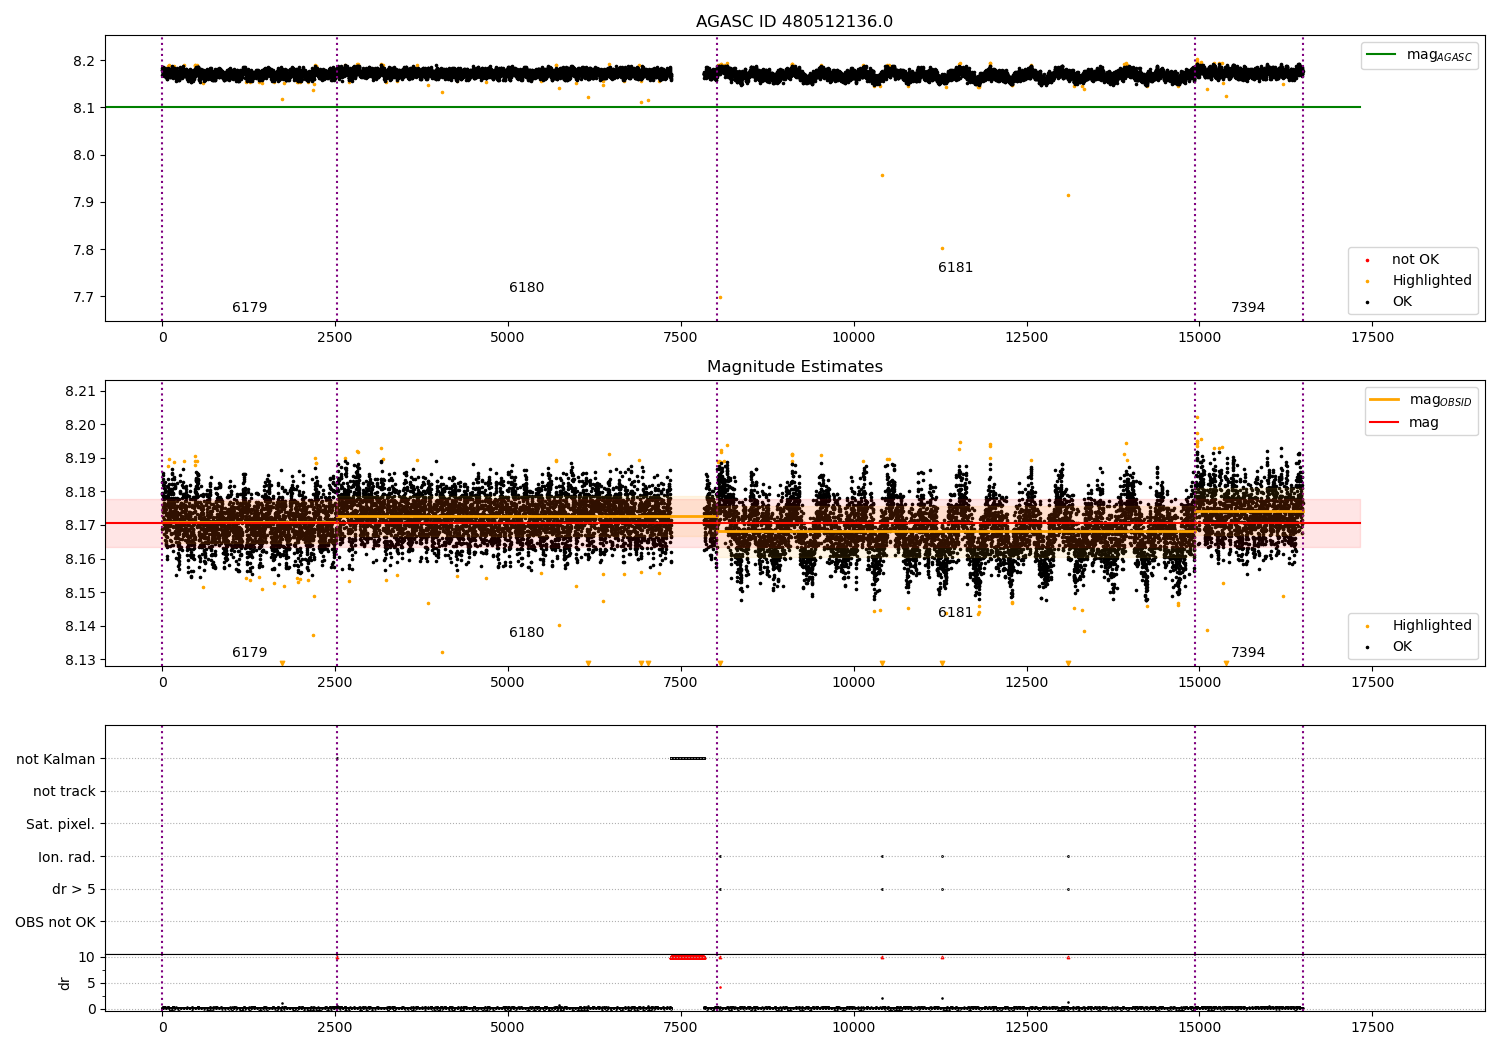Click the y-axis tick 10 on the dr plot
This screenshot has height=1050, width=1500.
88,957
